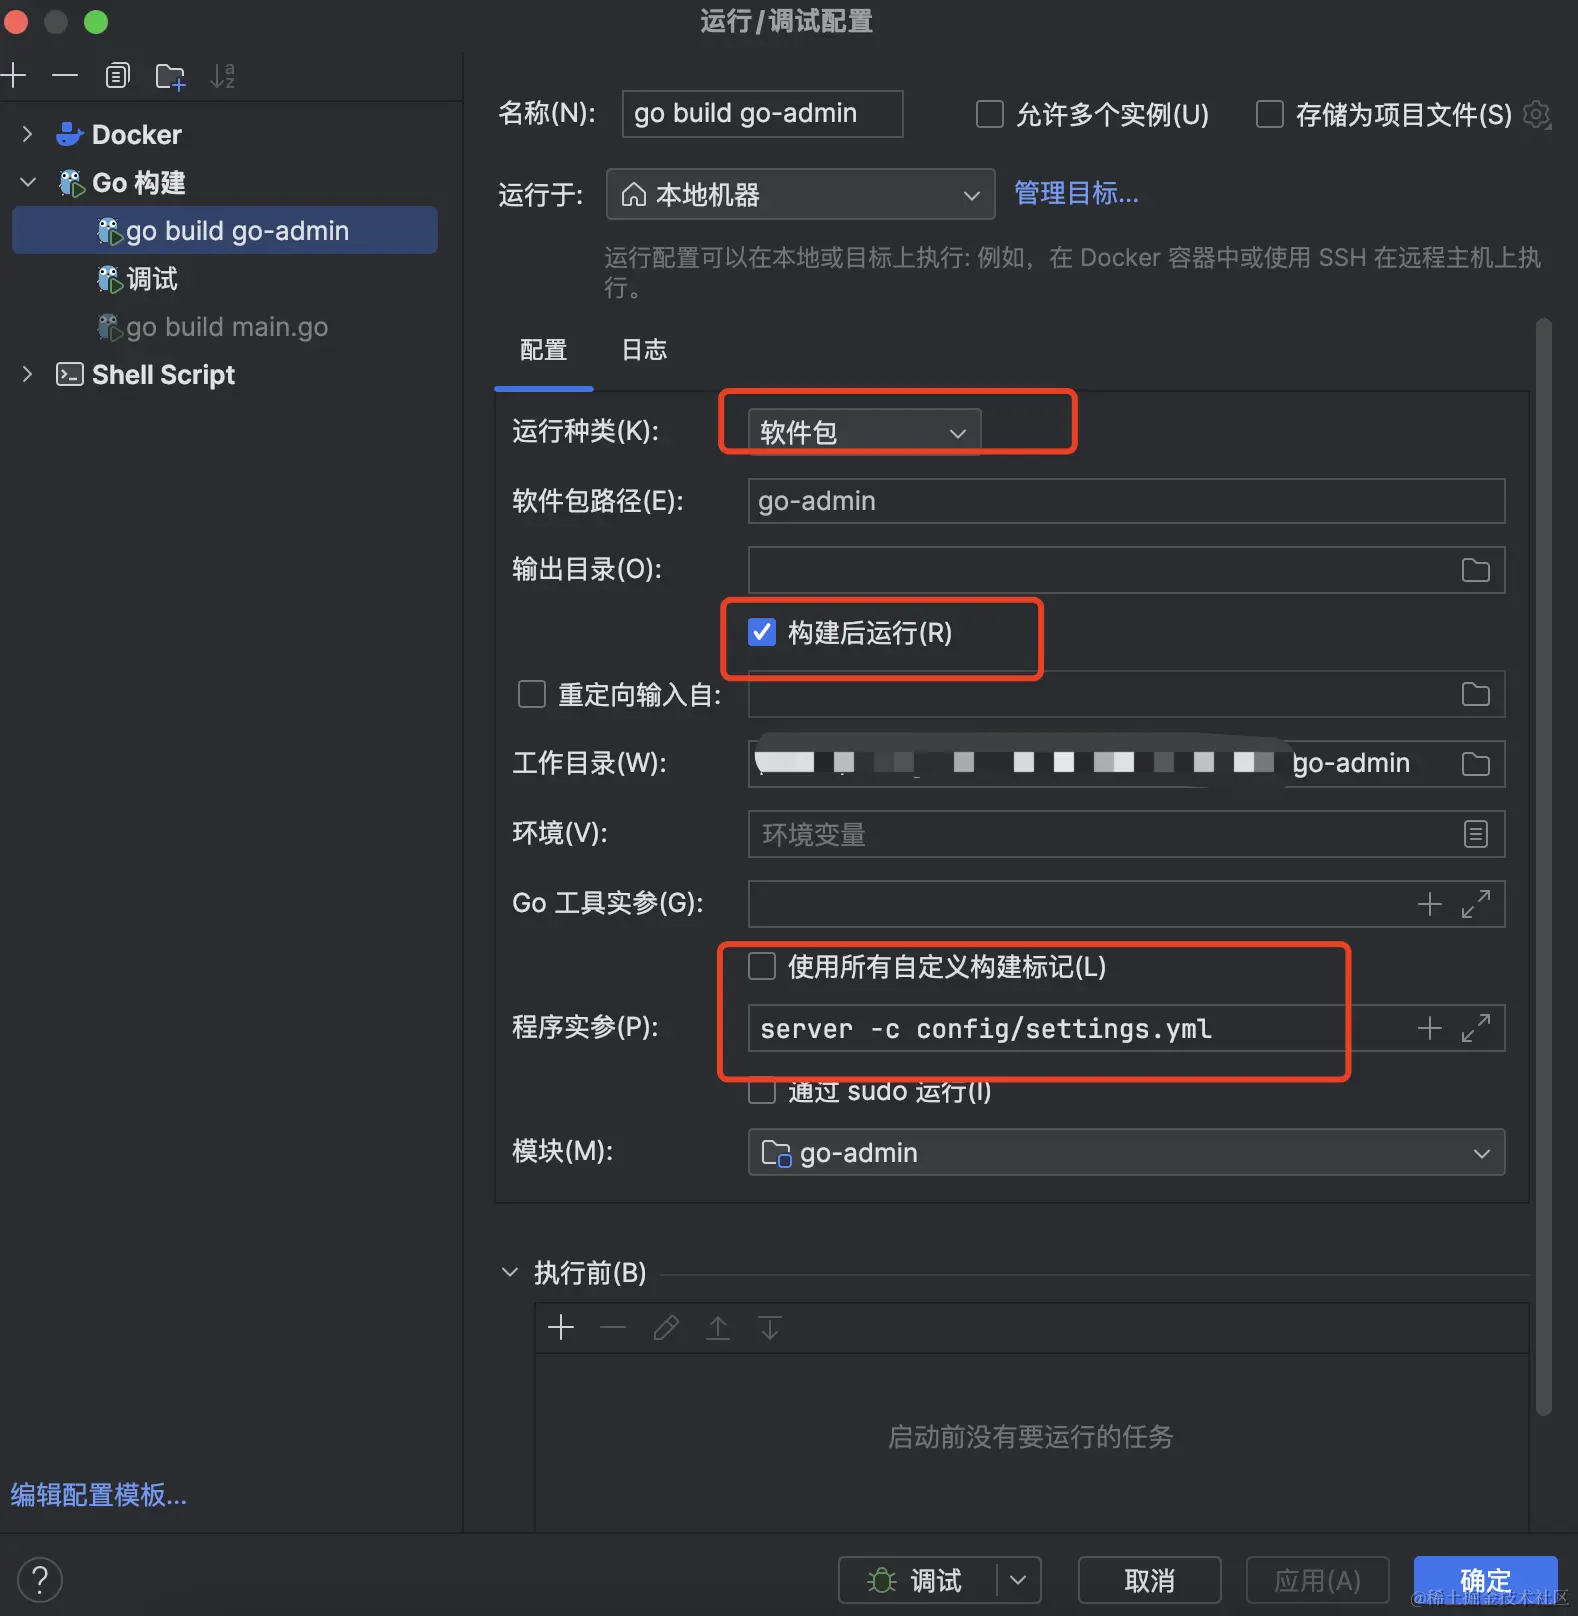
Task: Click the 管理目标 link
Action: click(1077, 193)
